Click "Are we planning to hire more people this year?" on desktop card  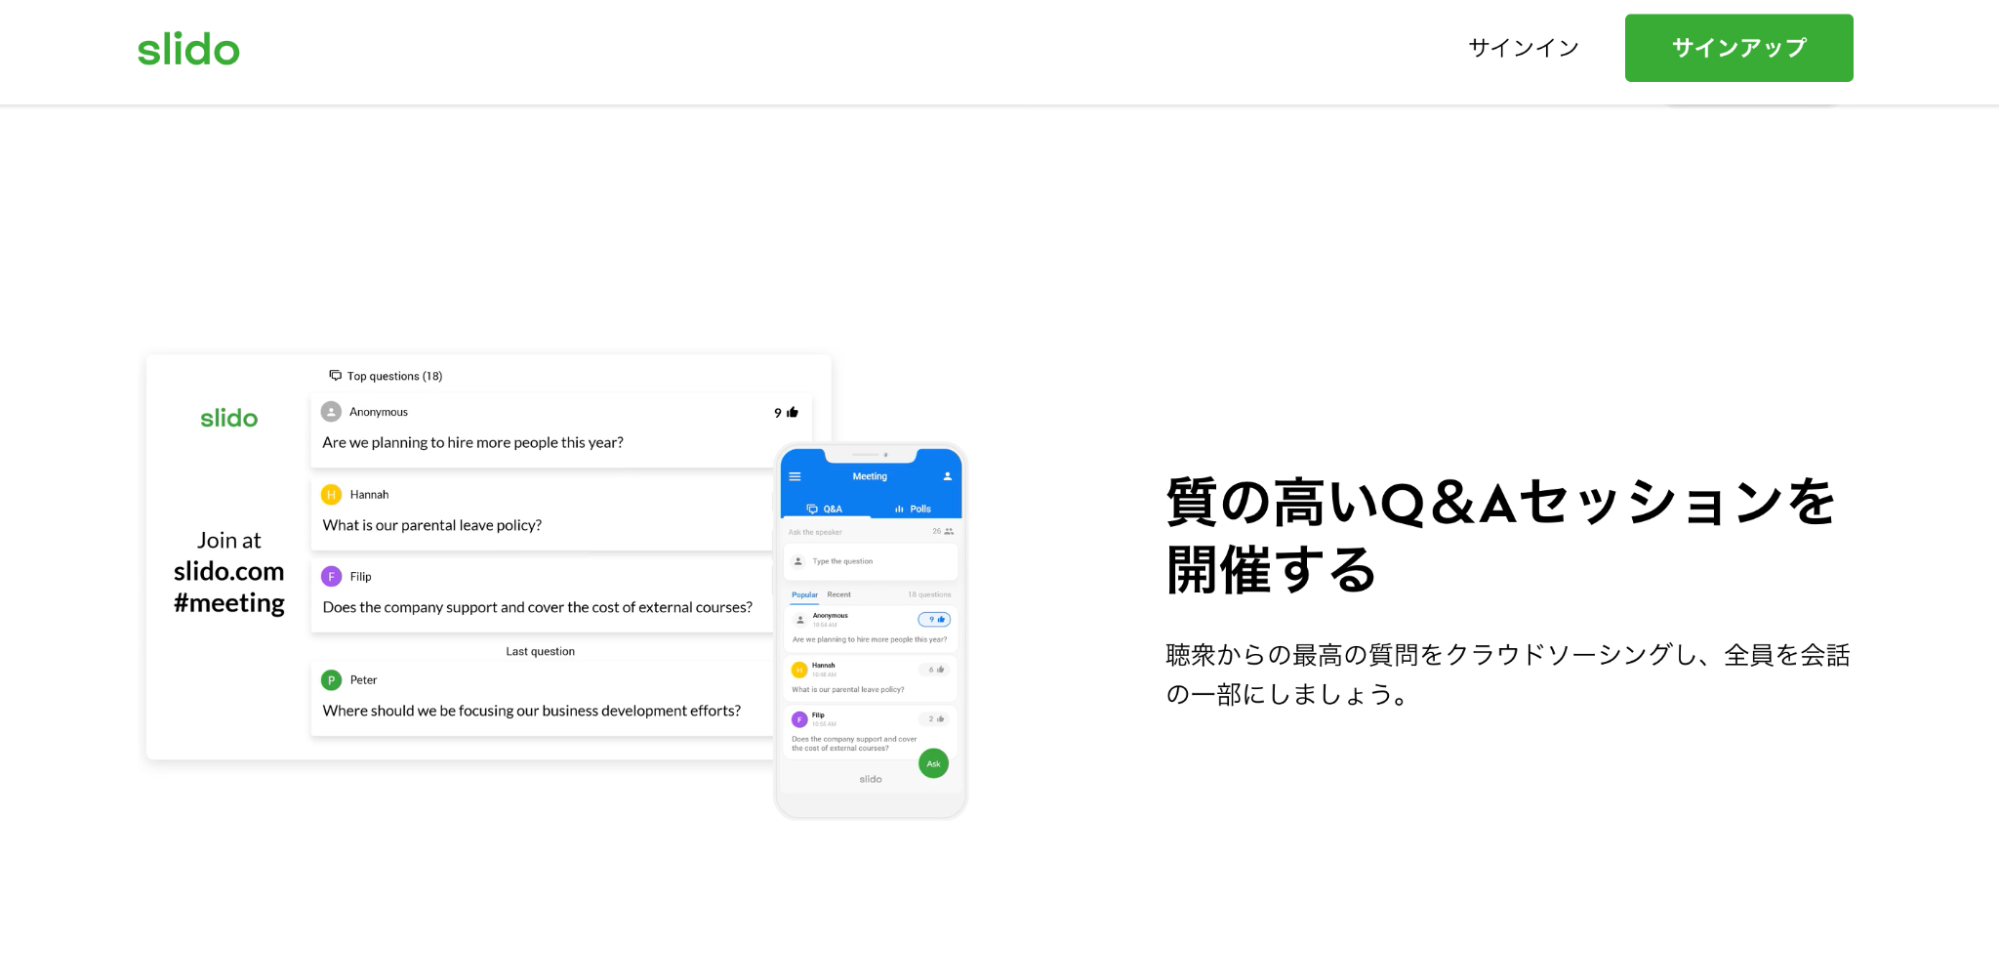pyautogui.click(x=473, y=442)
